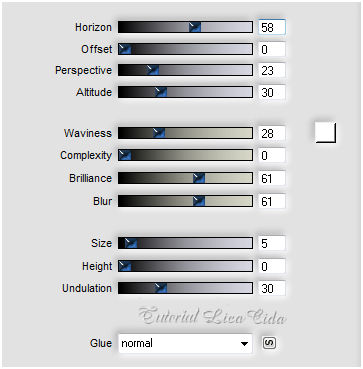Click the Brilliance slider handle
The image size is (363, 369).
click(x=199, y=178)
